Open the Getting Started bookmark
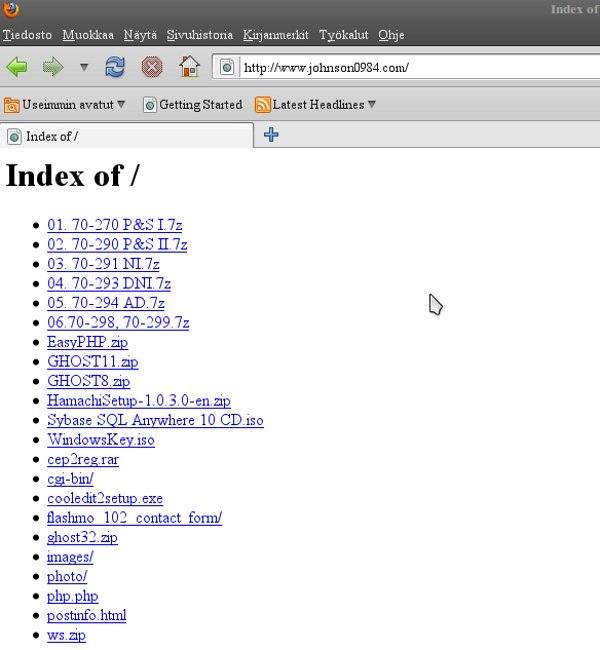The width and height of the screenshot is (600, 650). point(192,104)
